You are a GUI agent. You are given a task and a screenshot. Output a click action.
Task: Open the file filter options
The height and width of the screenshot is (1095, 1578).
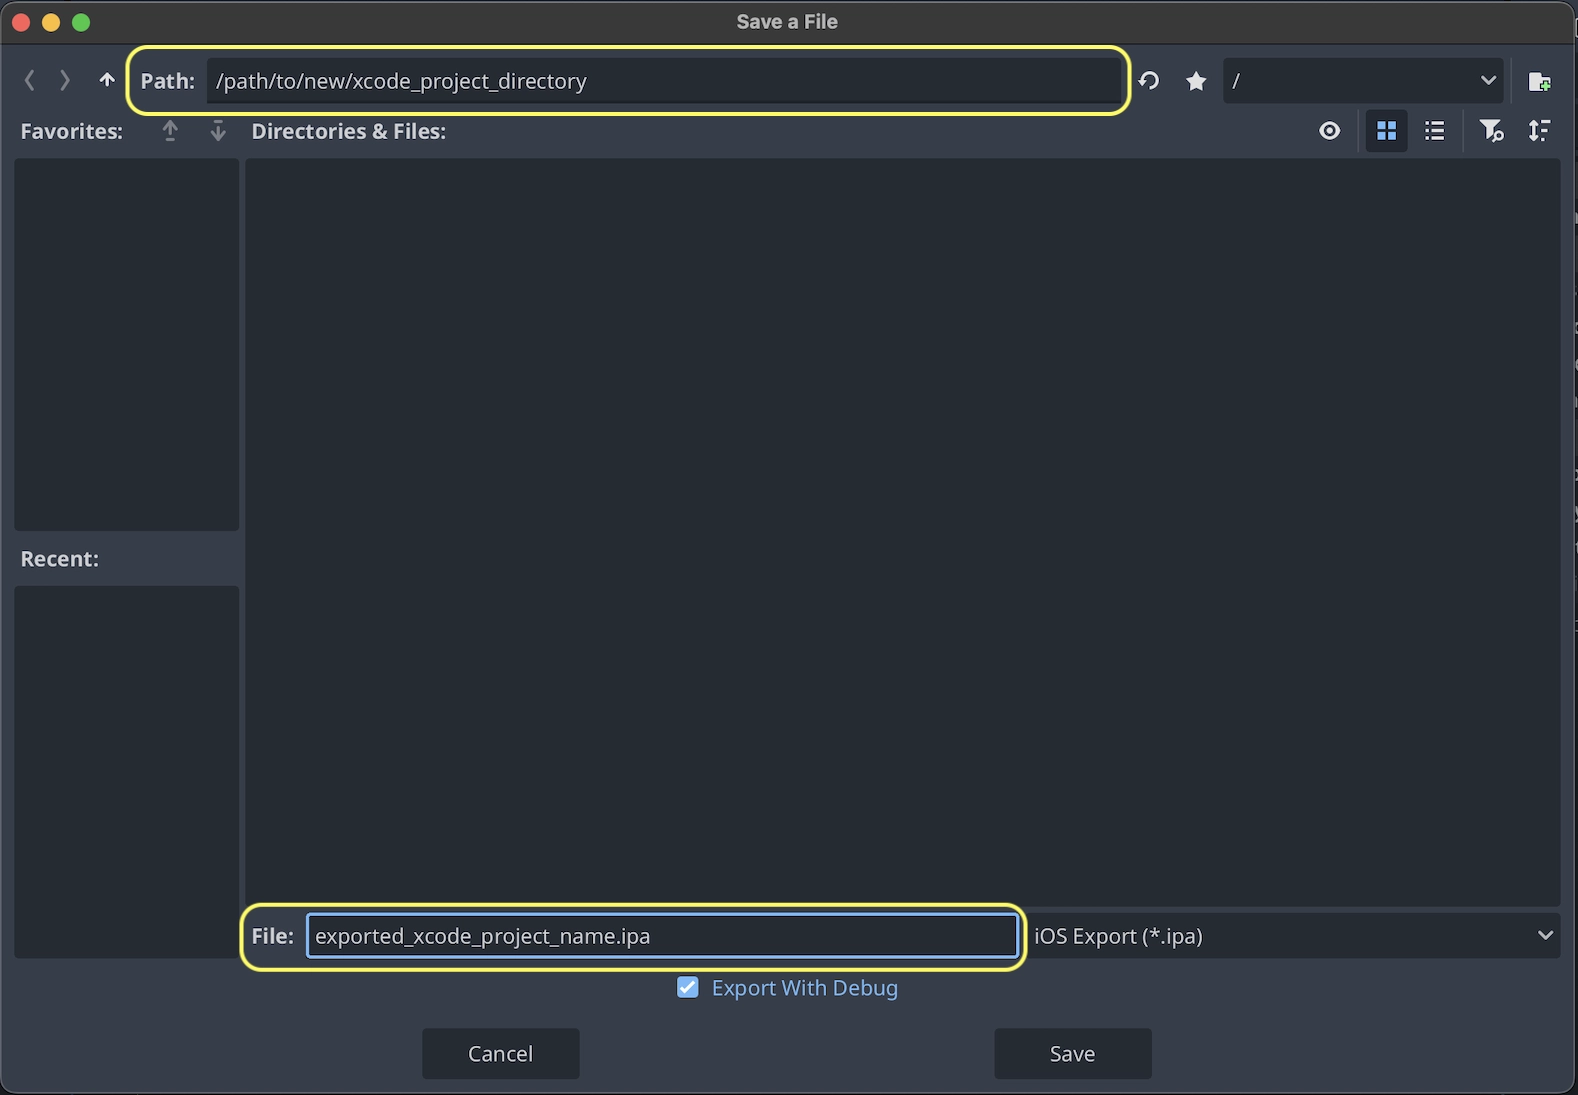click(1491, 131)
